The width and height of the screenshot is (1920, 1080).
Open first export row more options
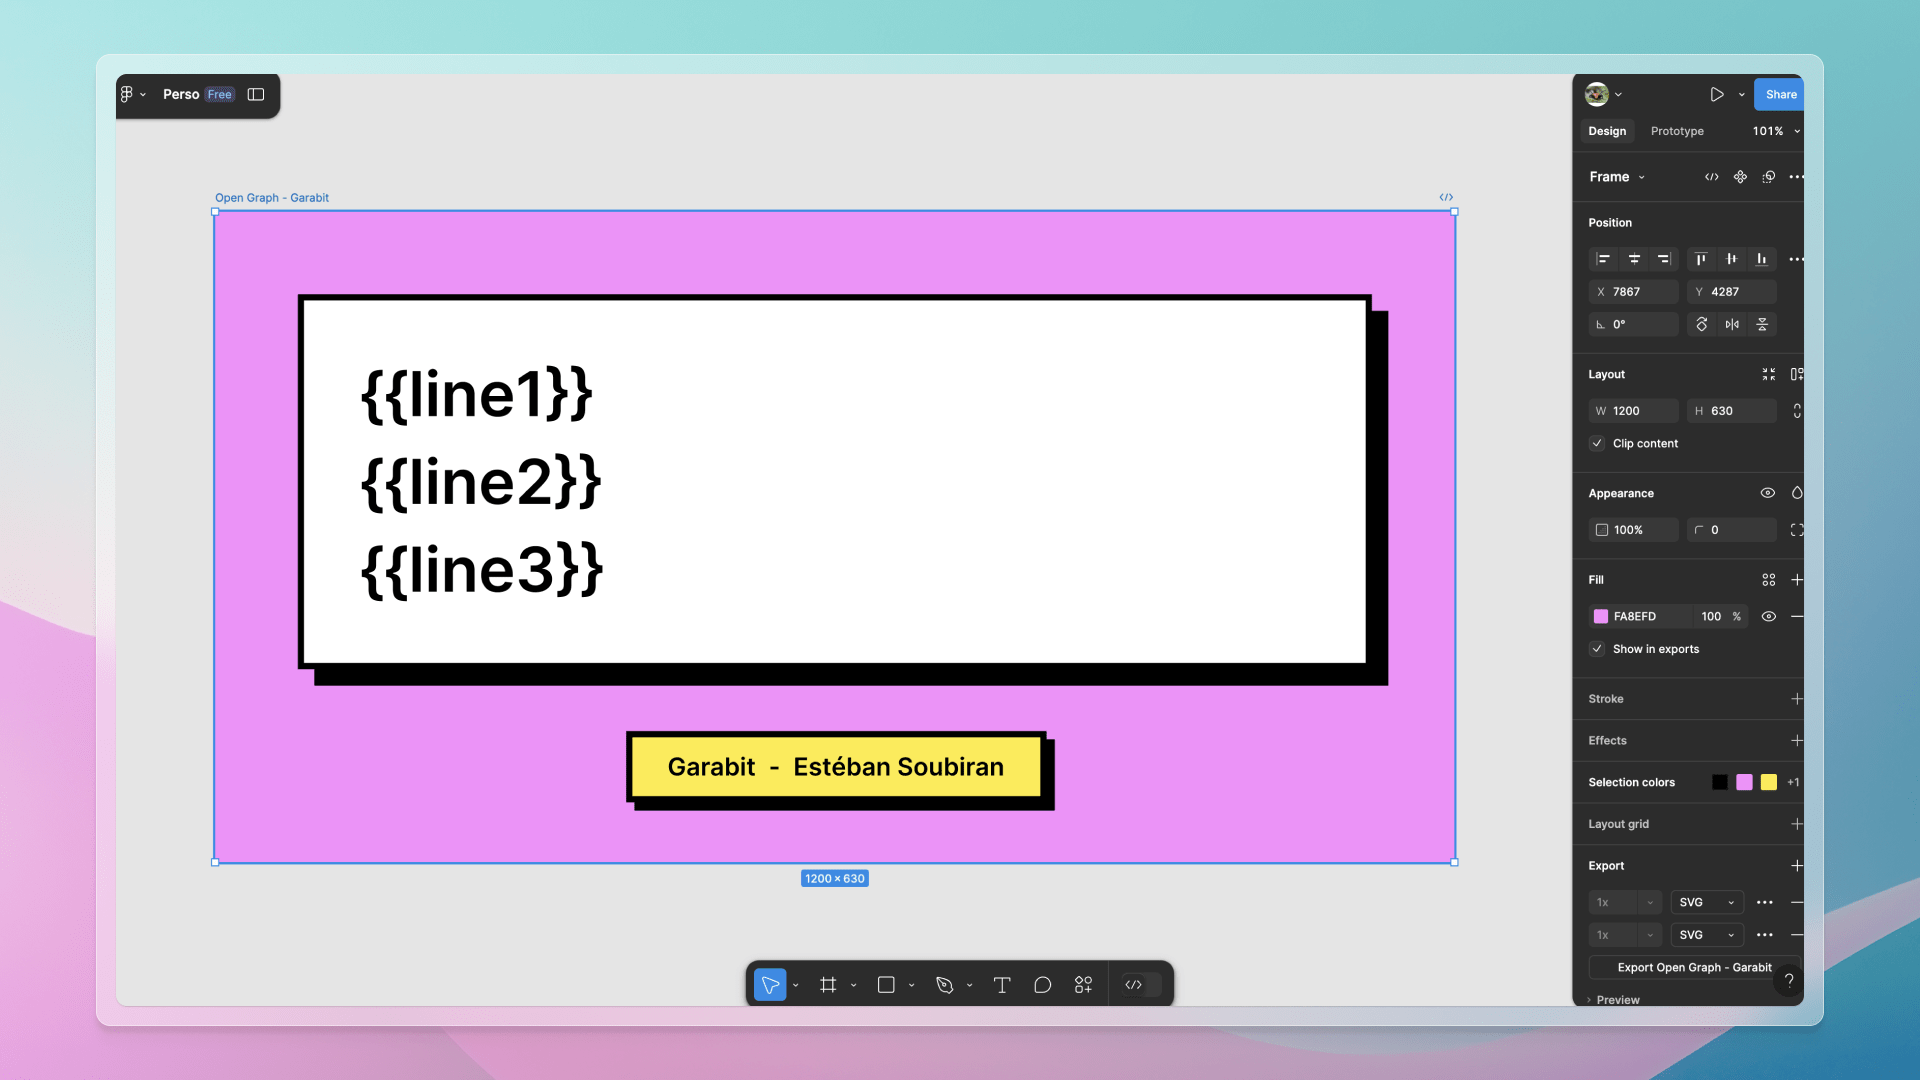pyautogui.click(x=1765, y=902)
